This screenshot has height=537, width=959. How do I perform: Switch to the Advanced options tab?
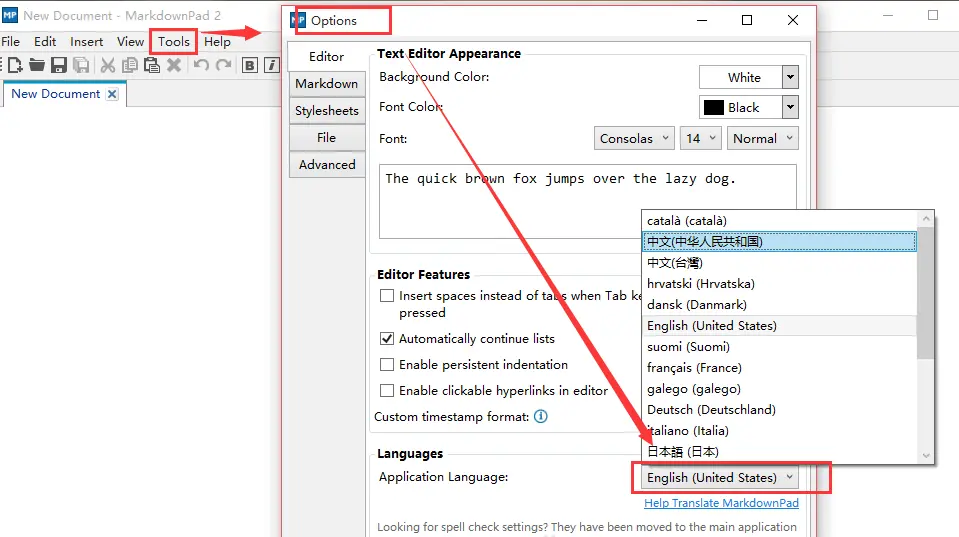(327, 165)
